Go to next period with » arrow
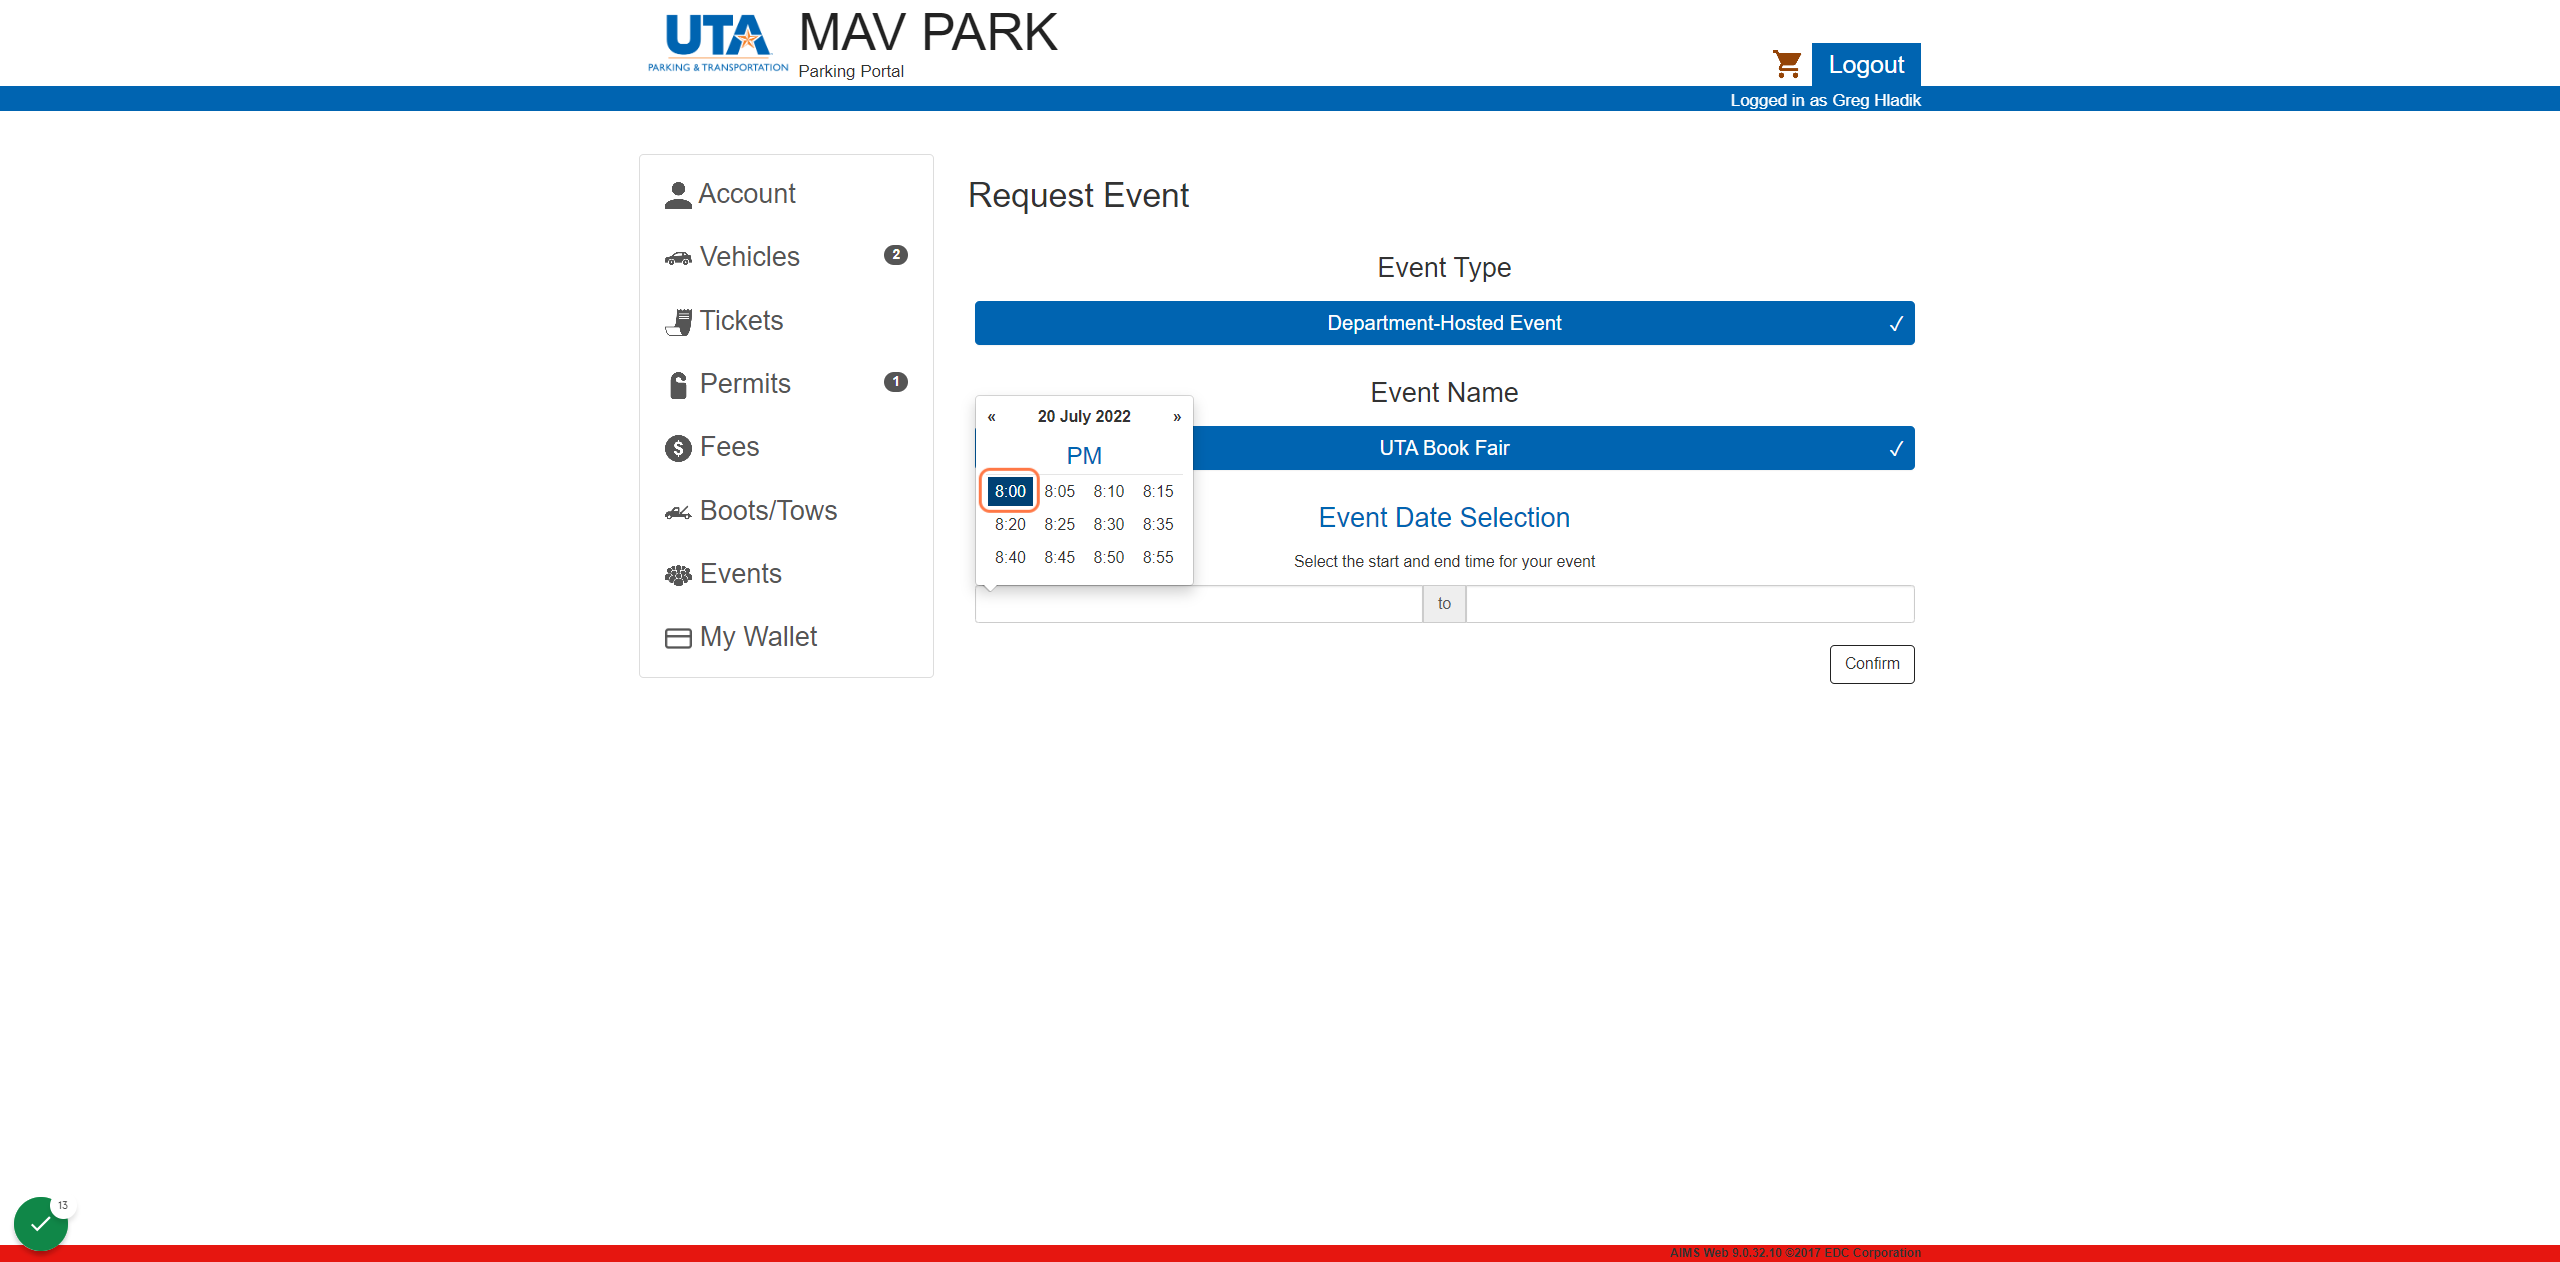 click(1177, 417)
